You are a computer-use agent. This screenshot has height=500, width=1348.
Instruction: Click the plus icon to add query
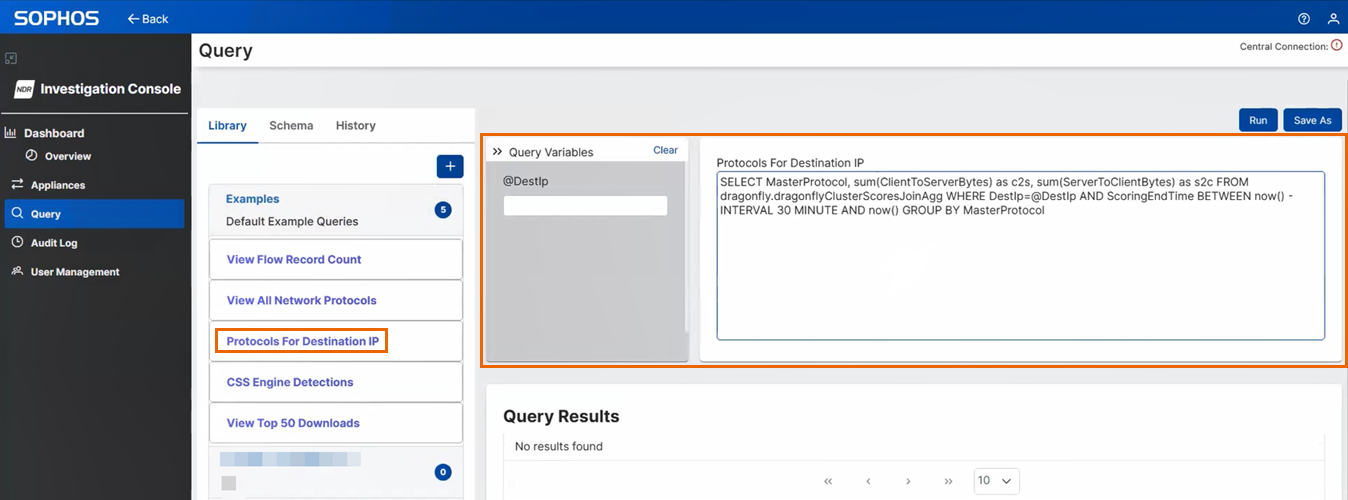pos(450,166)
